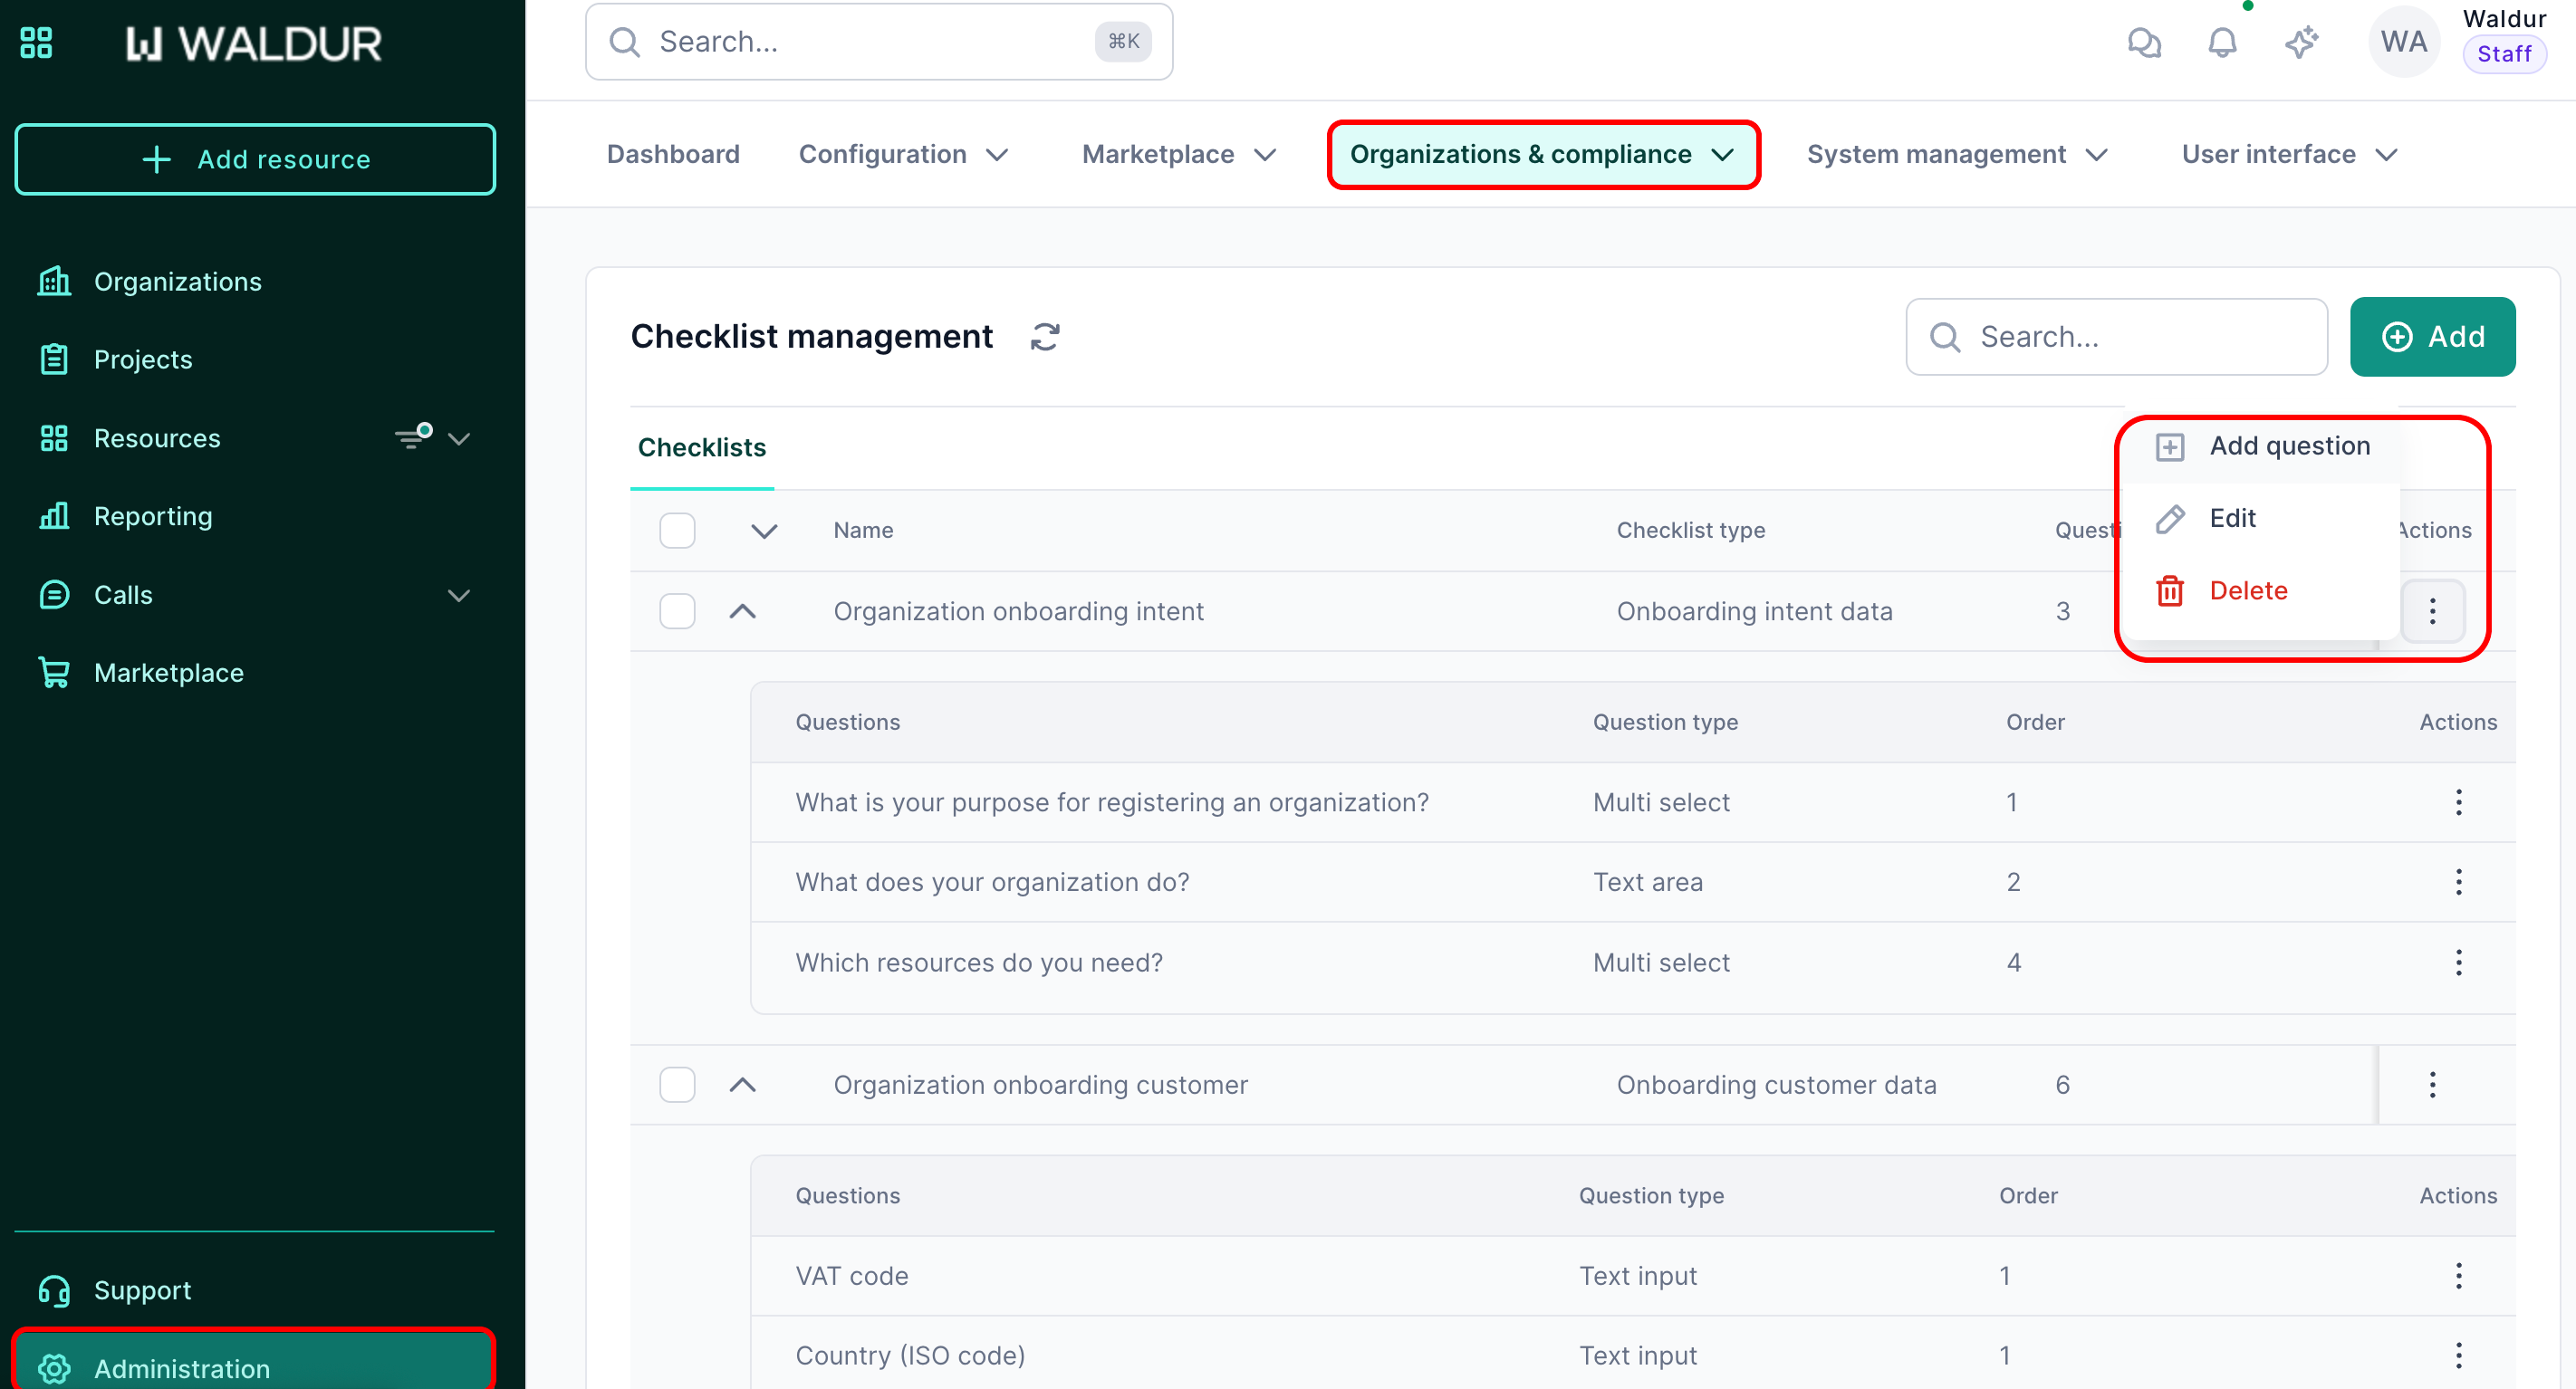Choose Delete in the actions menu
This screenshot has height=1389, width=2576.
[2247, 591]
